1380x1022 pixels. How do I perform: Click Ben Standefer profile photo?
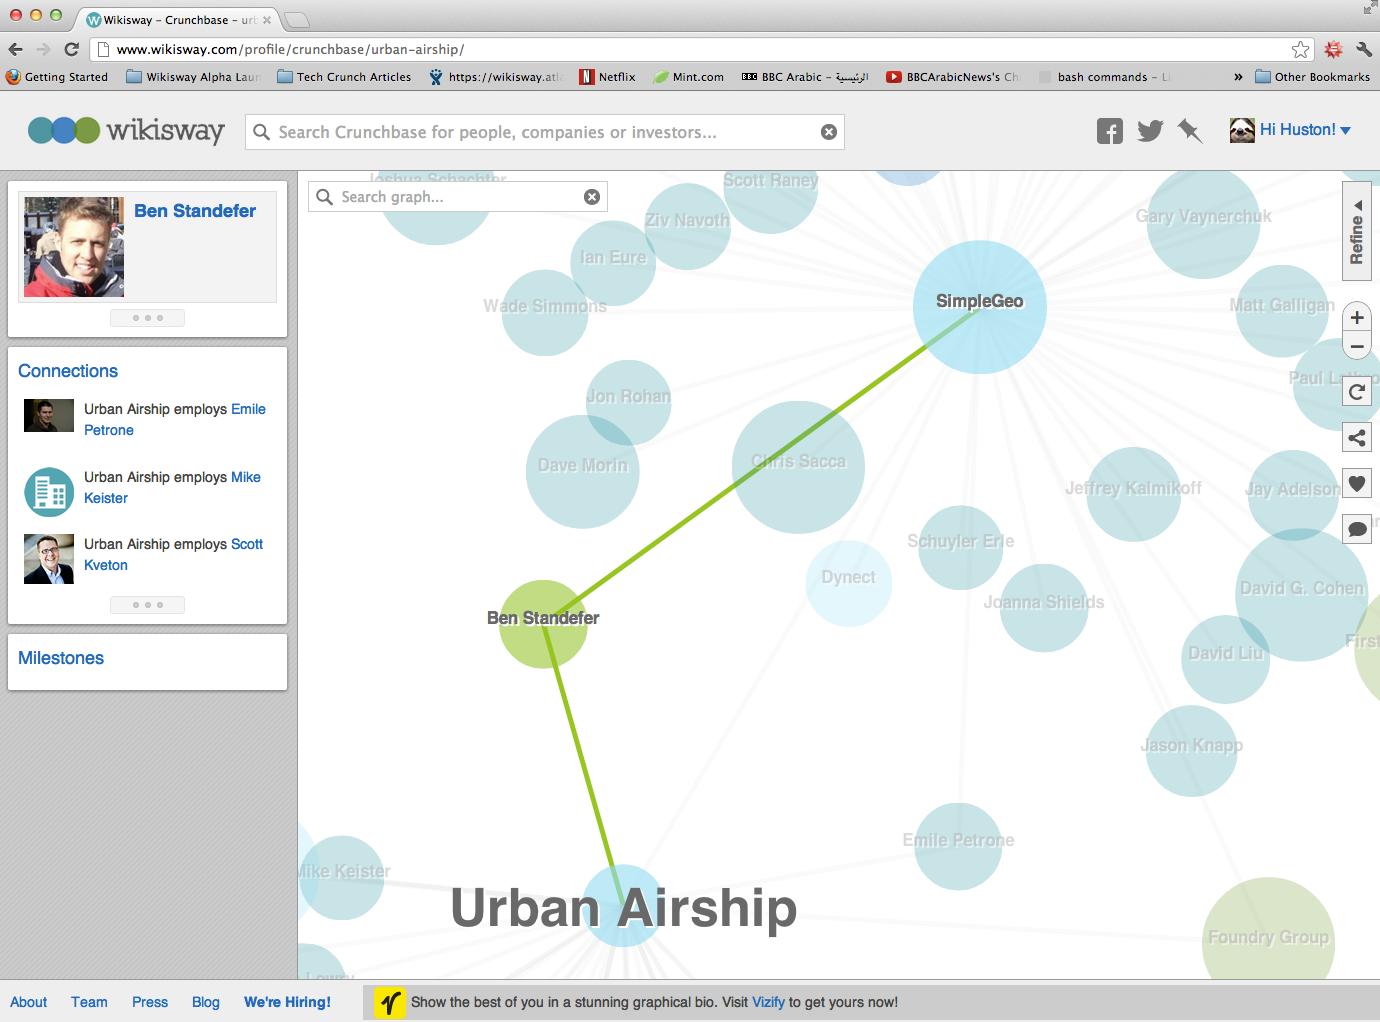(x=74, y=247)
